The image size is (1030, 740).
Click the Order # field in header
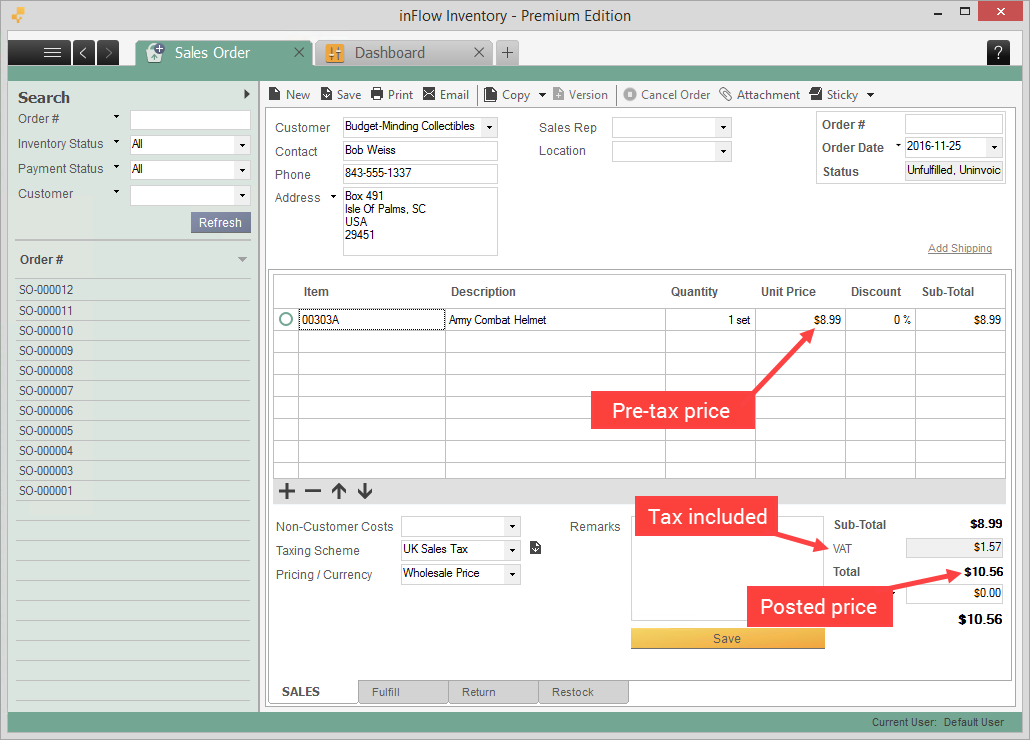[x=954, y=124]
